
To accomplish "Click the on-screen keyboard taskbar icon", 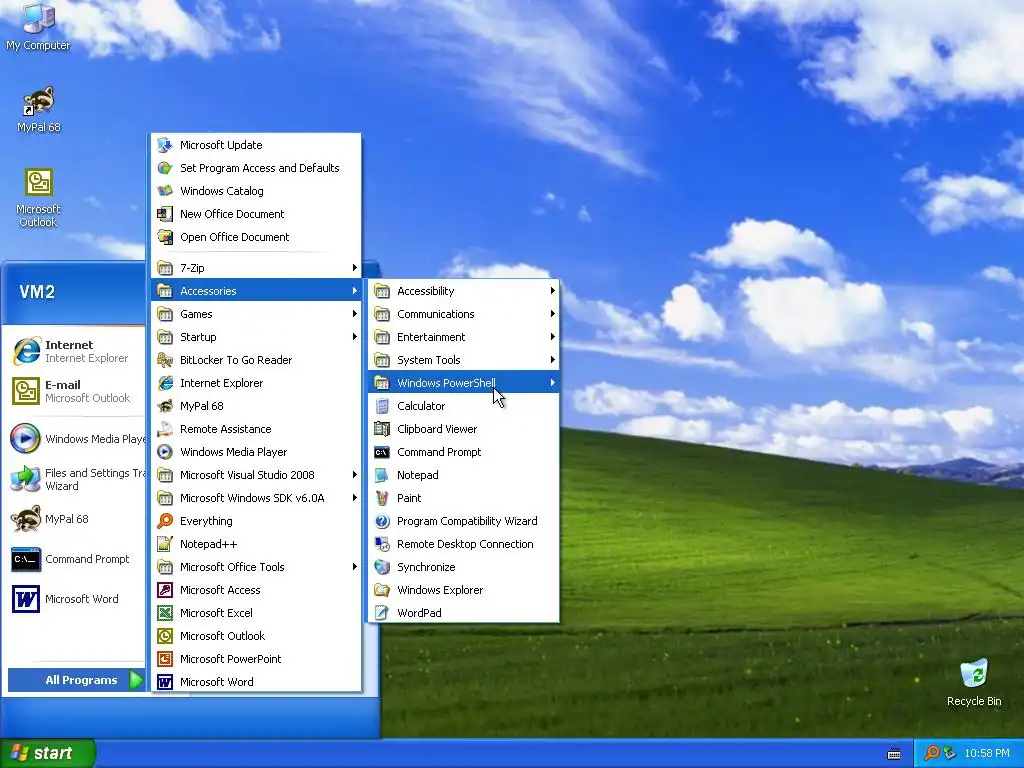I will 894,754.
